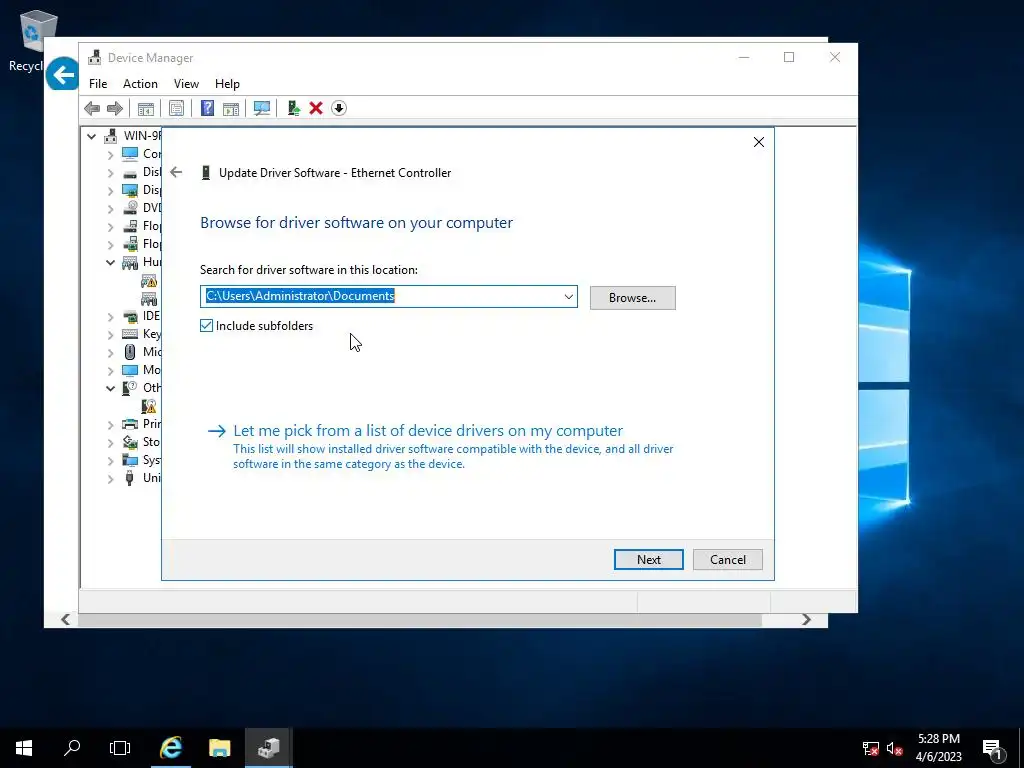Viewport: 1024px width, 768px height.
Task: Select the warning device under Other devices
Action: pyautogui.click(x=149, y=406)
